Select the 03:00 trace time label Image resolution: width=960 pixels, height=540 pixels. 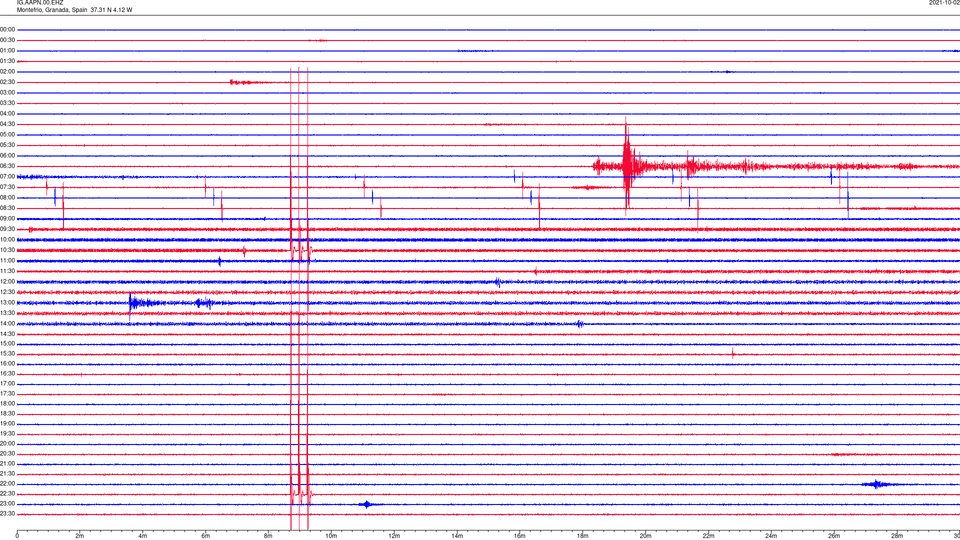pos(8,92)
